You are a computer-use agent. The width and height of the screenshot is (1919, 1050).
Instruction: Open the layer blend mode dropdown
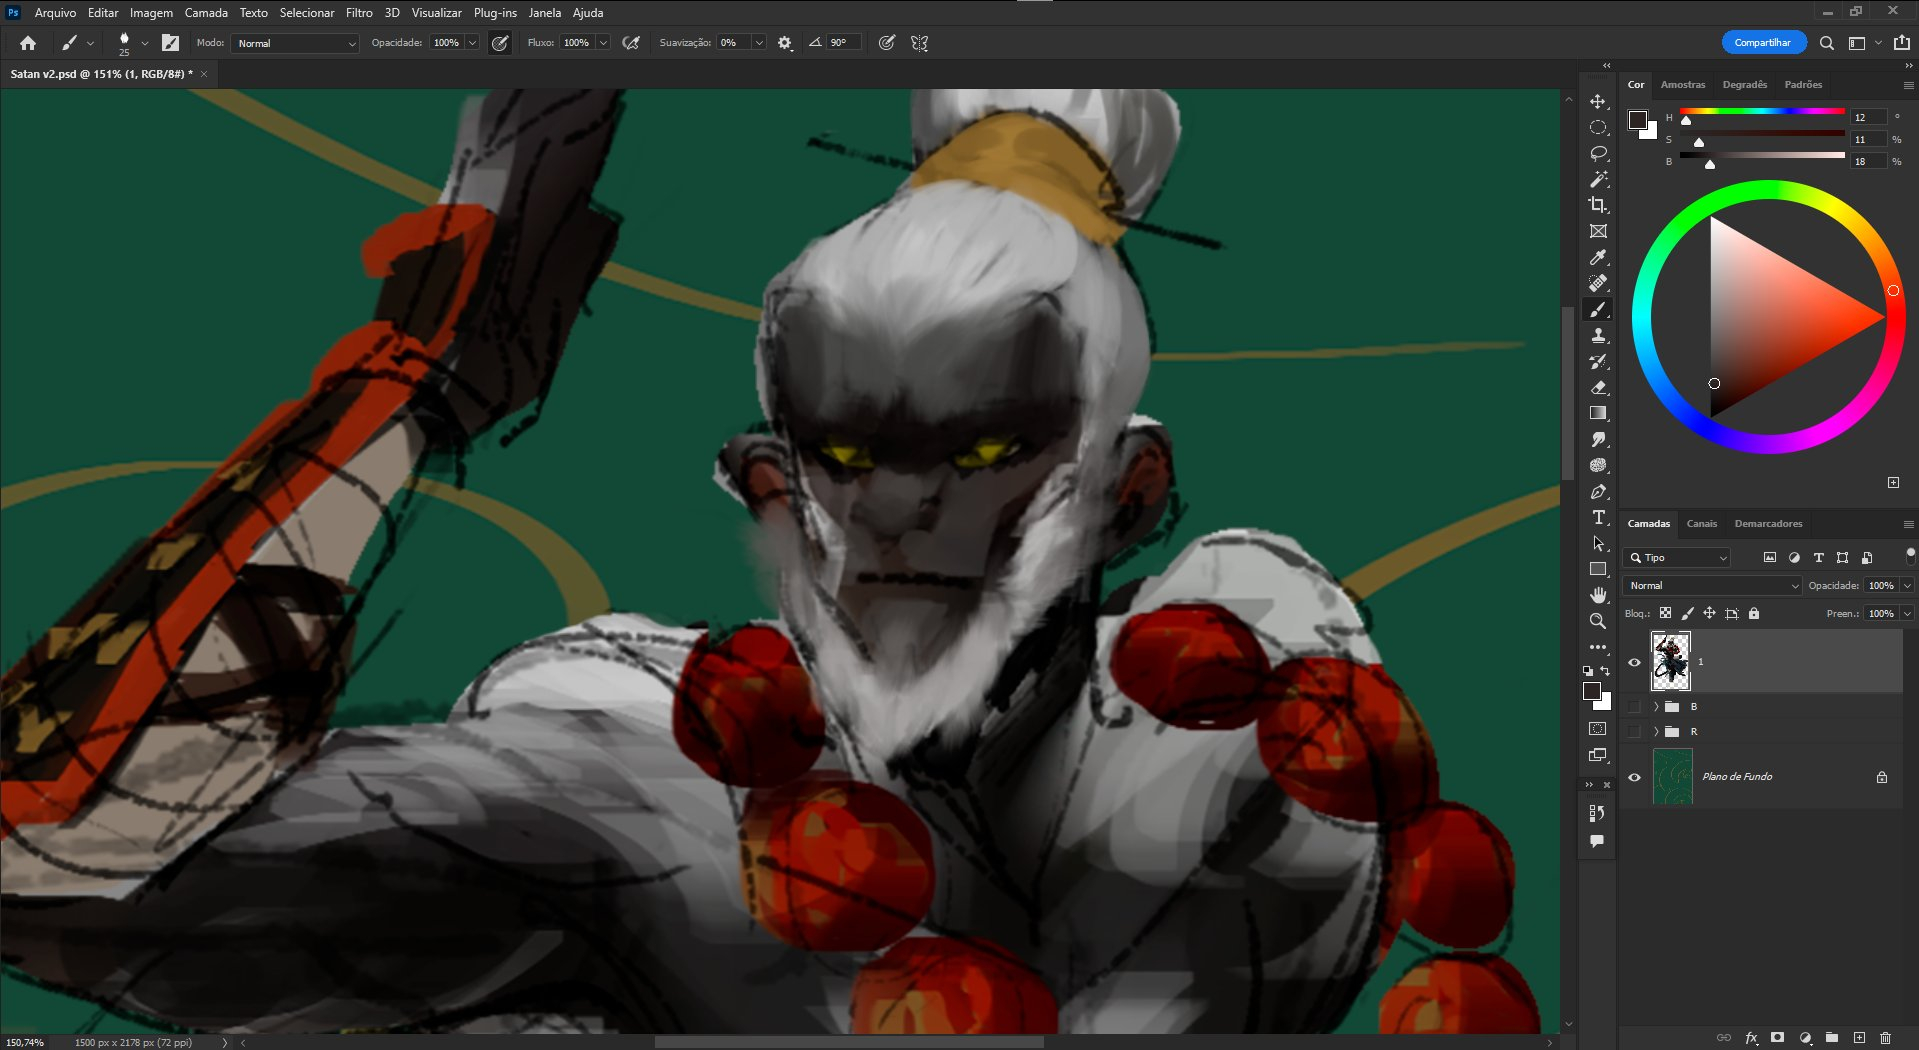(x=1711, y=586)
